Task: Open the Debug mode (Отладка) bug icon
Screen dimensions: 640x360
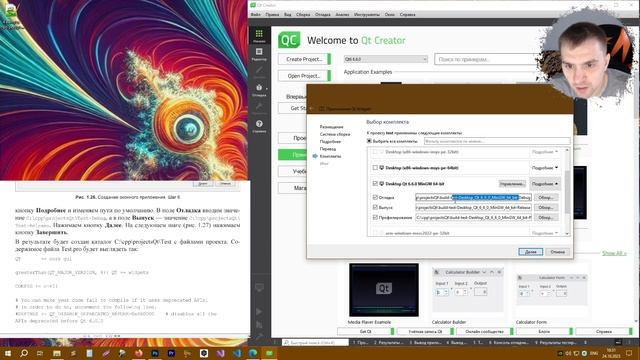Action: [x=259, y=90]
